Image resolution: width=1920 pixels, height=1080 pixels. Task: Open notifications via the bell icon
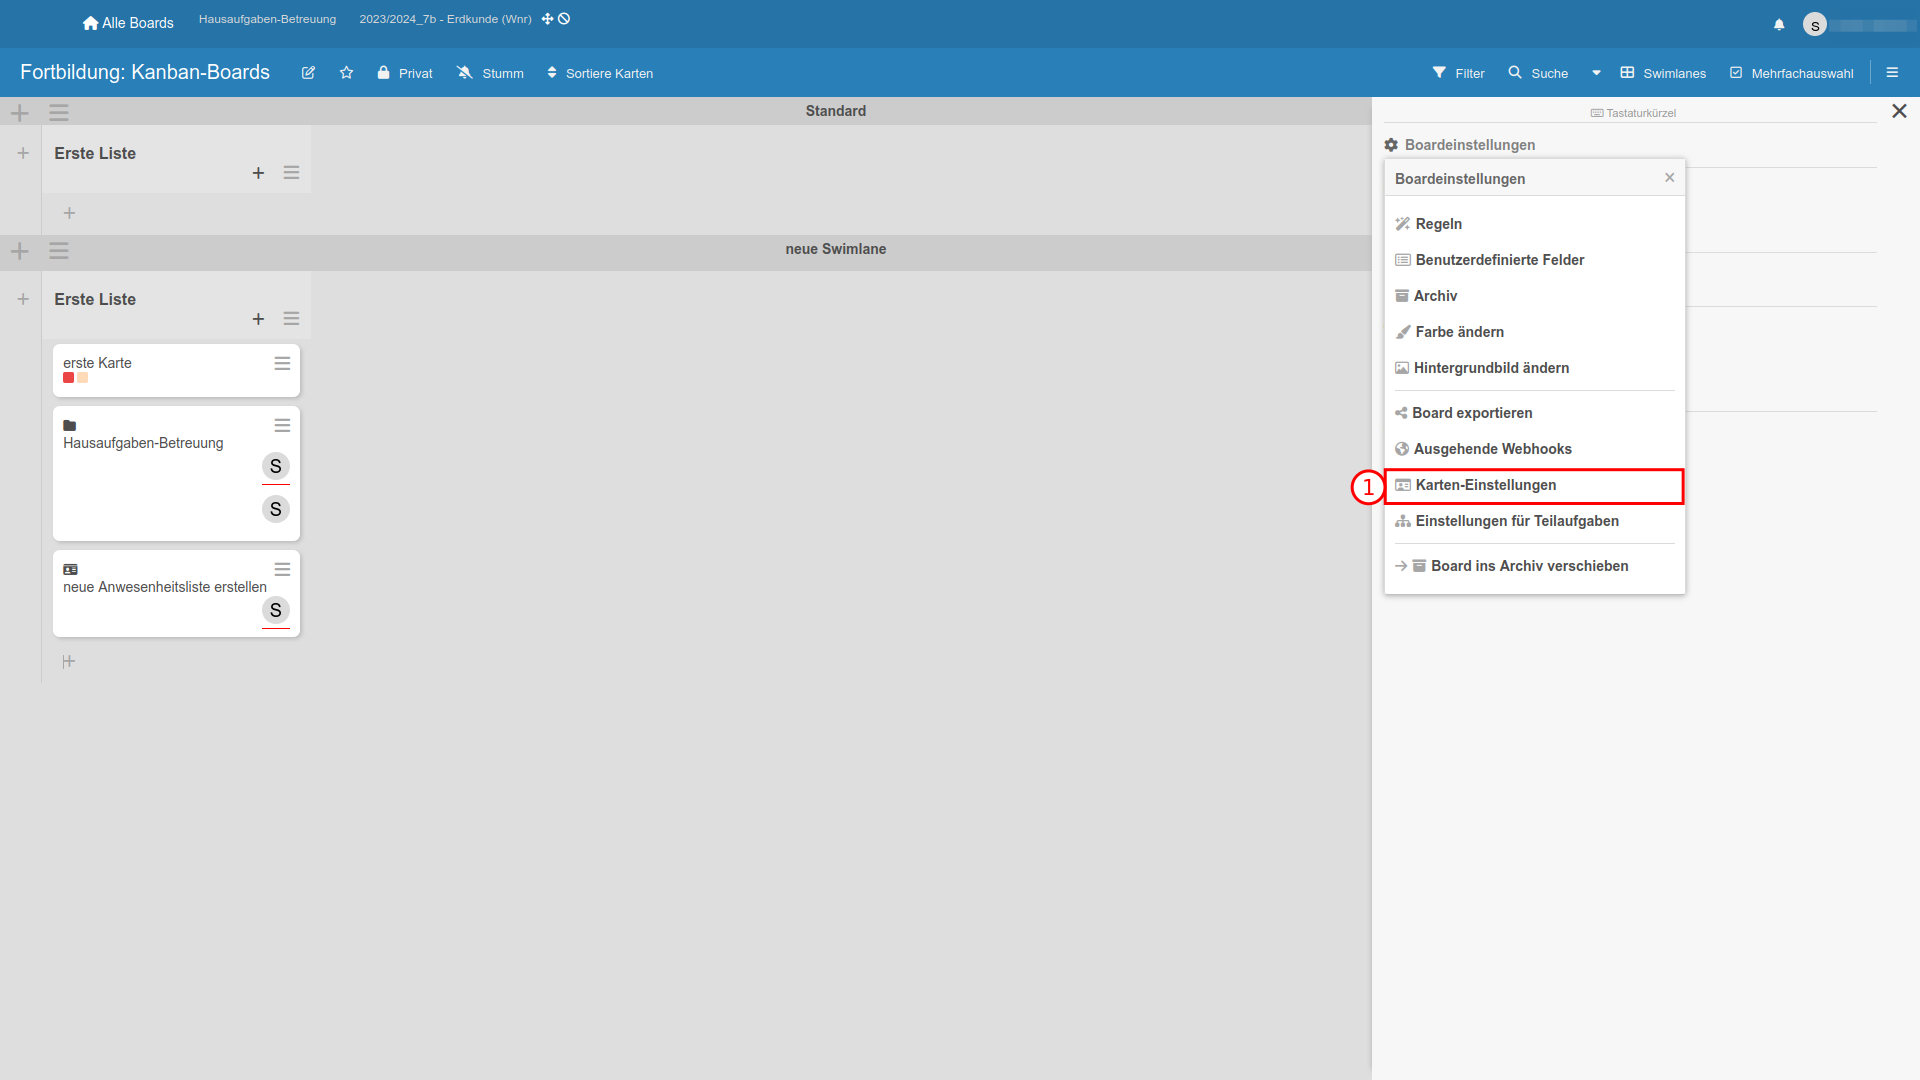pyautogui.click(x=1779, y=24)
